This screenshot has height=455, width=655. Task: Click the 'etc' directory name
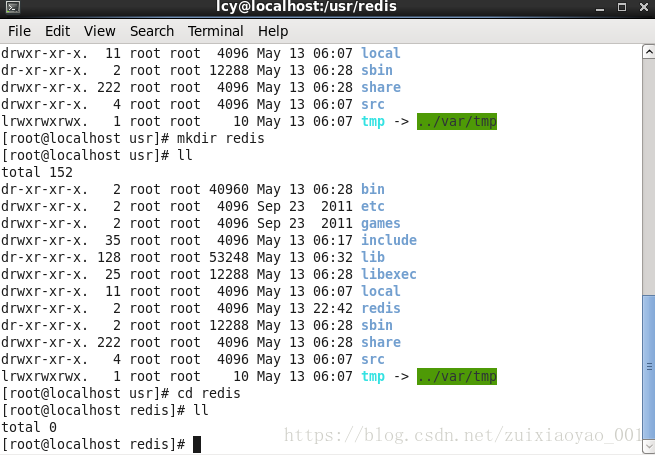[x=373, y=206]
